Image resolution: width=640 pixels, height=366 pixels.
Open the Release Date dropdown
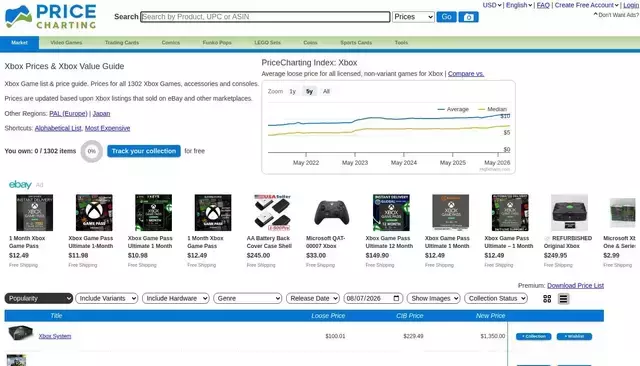click(313, 298)
